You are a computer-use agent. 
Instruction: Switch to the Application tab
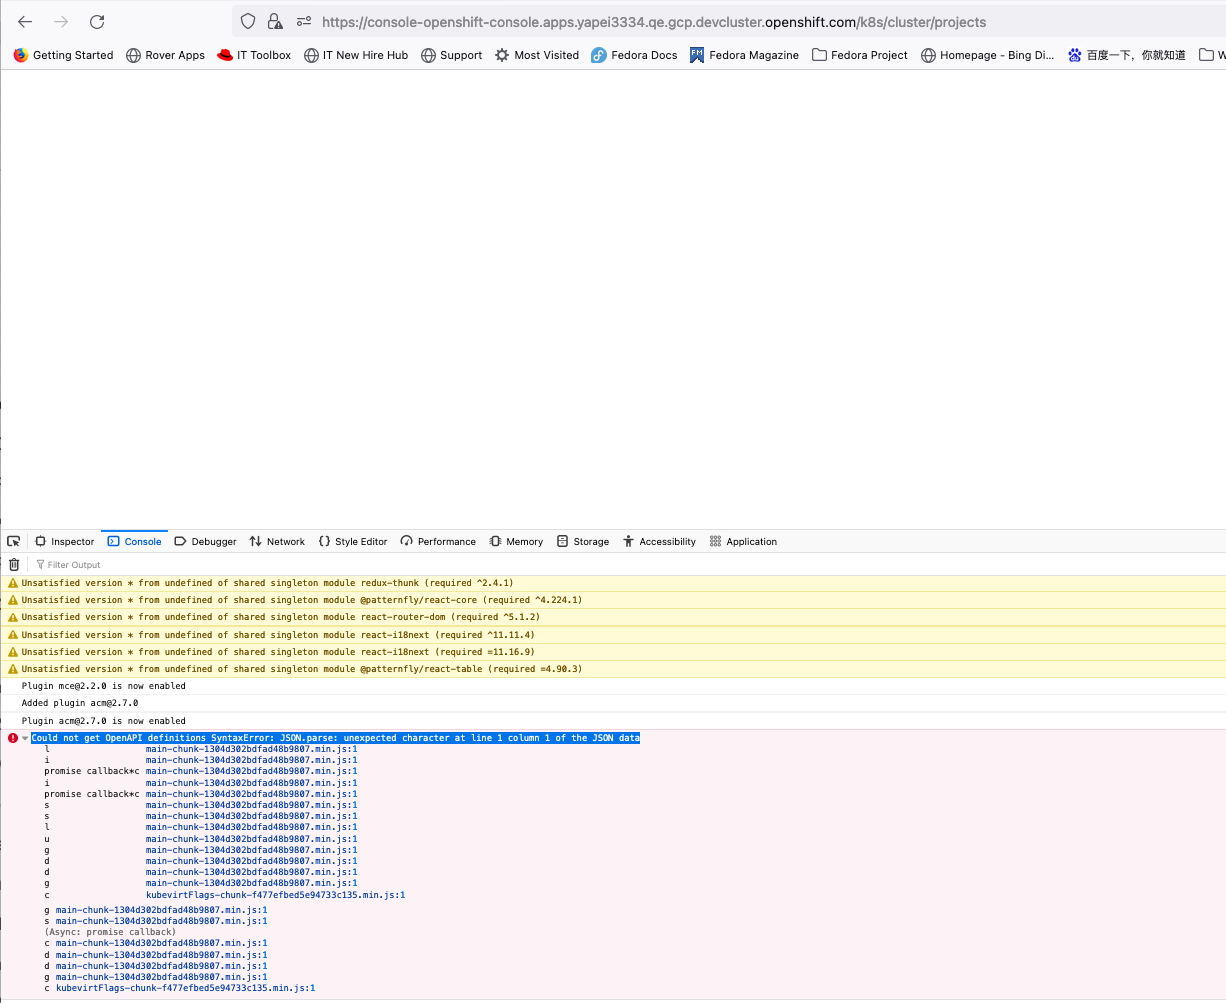[x=743, y=541]
